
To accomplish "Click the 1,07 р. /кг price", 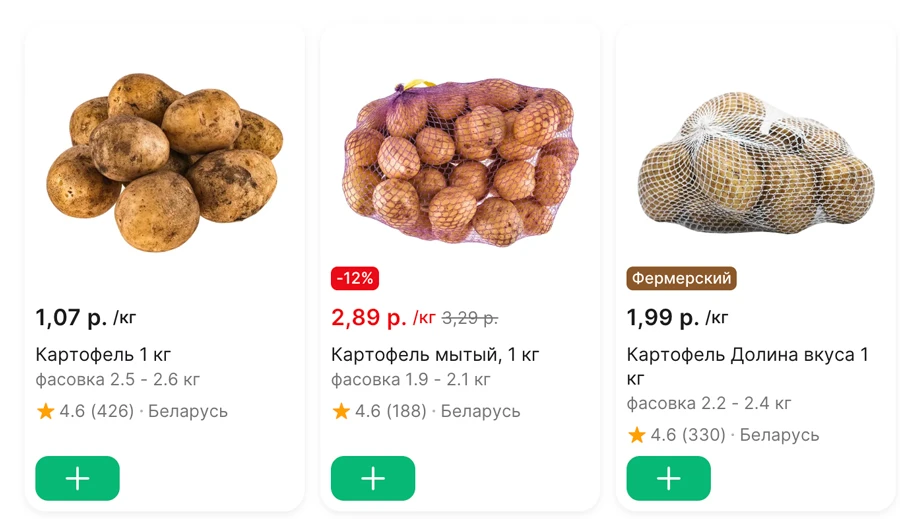I will [x=86, y=317].
